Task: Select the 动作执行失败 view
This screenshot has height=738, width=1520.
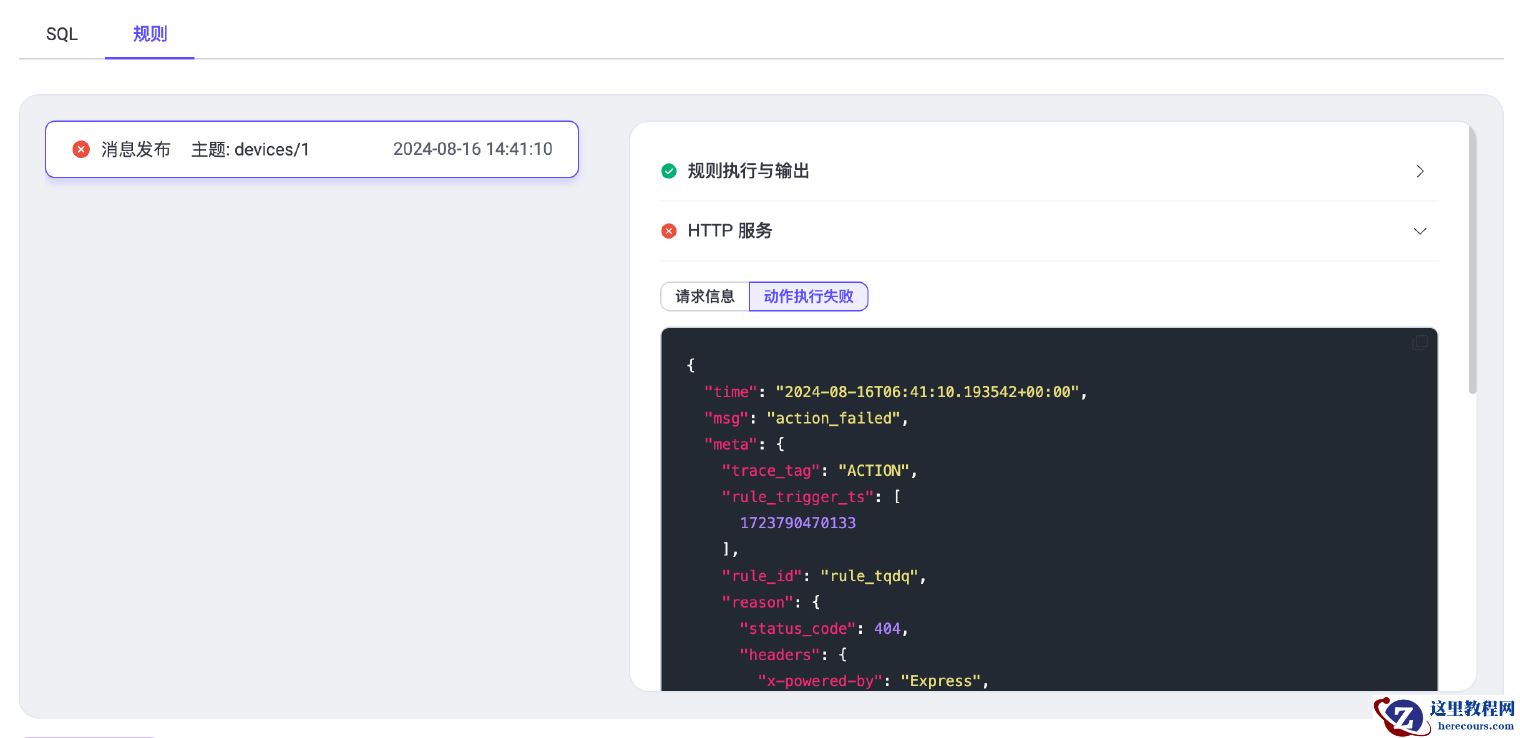Action: point(808,296)
